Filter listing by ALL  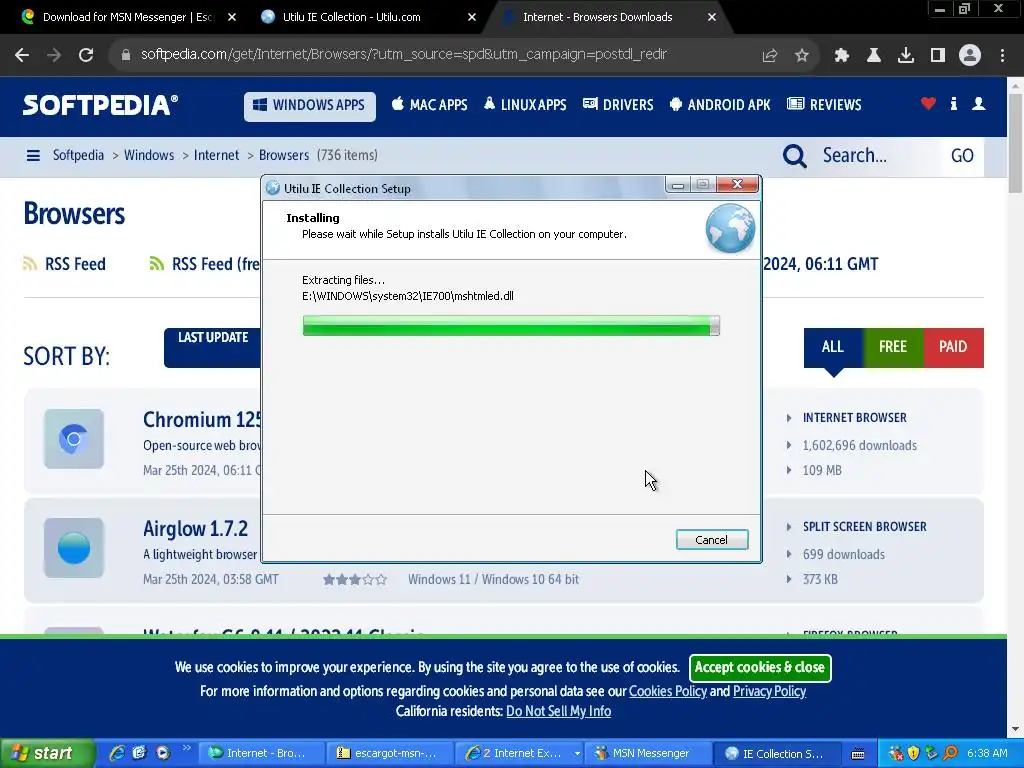[x=833, y=347]
